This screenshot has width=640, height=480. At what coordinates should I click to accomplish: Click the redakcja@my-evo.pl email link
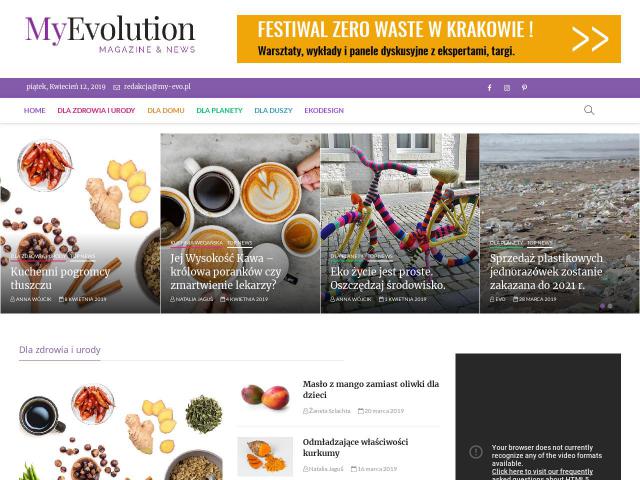[x=157, y=87]
